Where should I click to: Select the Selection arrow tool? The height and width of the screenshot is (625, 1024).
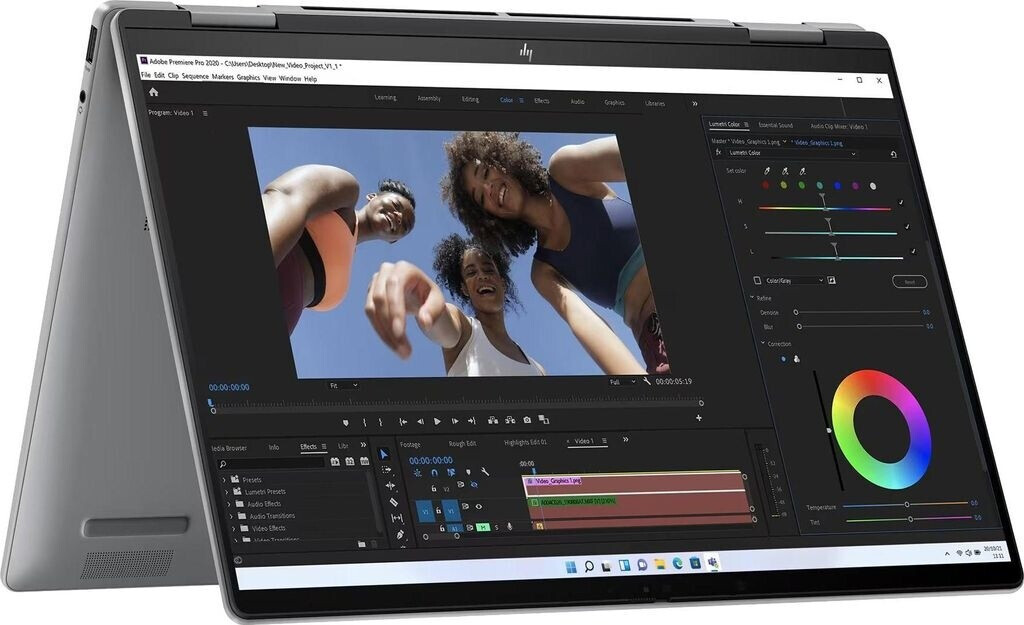pos(384,455)
